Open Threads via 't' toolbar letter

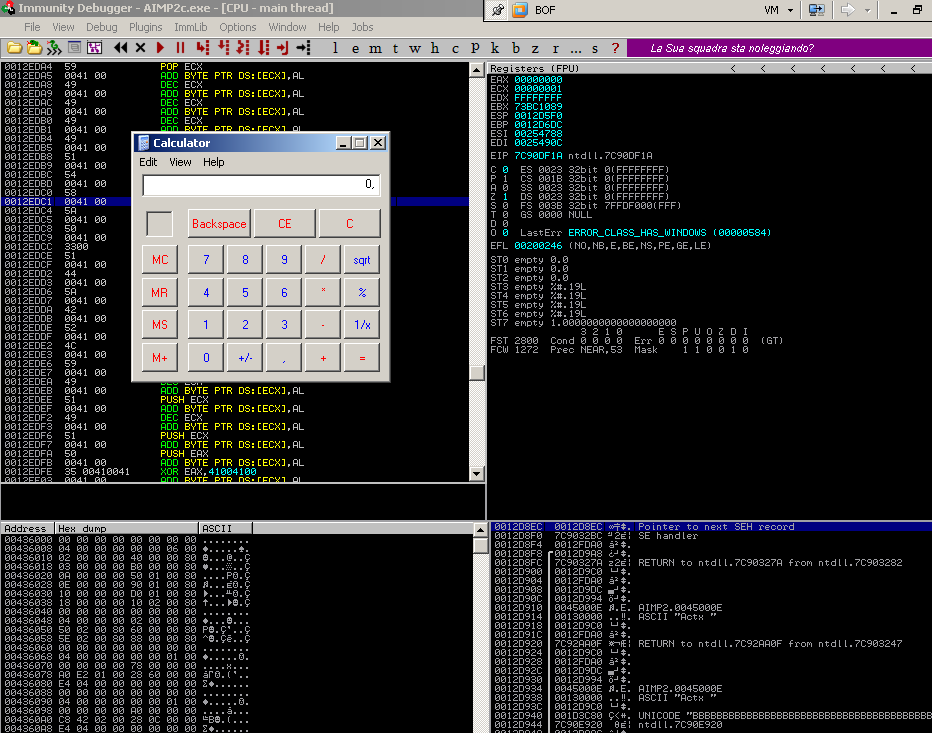click(395, 48)
